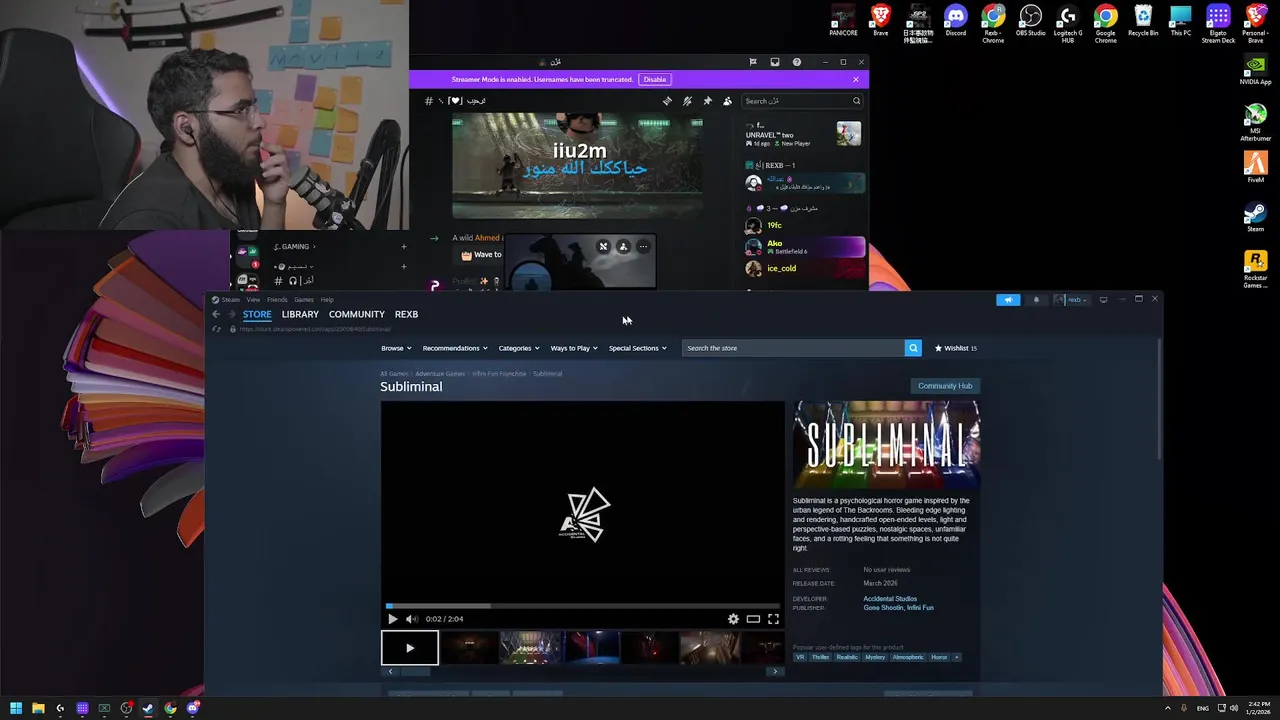Open more options on Discord video popout
The width and height of the screenshot is (1280, 720).
point(643,246)
